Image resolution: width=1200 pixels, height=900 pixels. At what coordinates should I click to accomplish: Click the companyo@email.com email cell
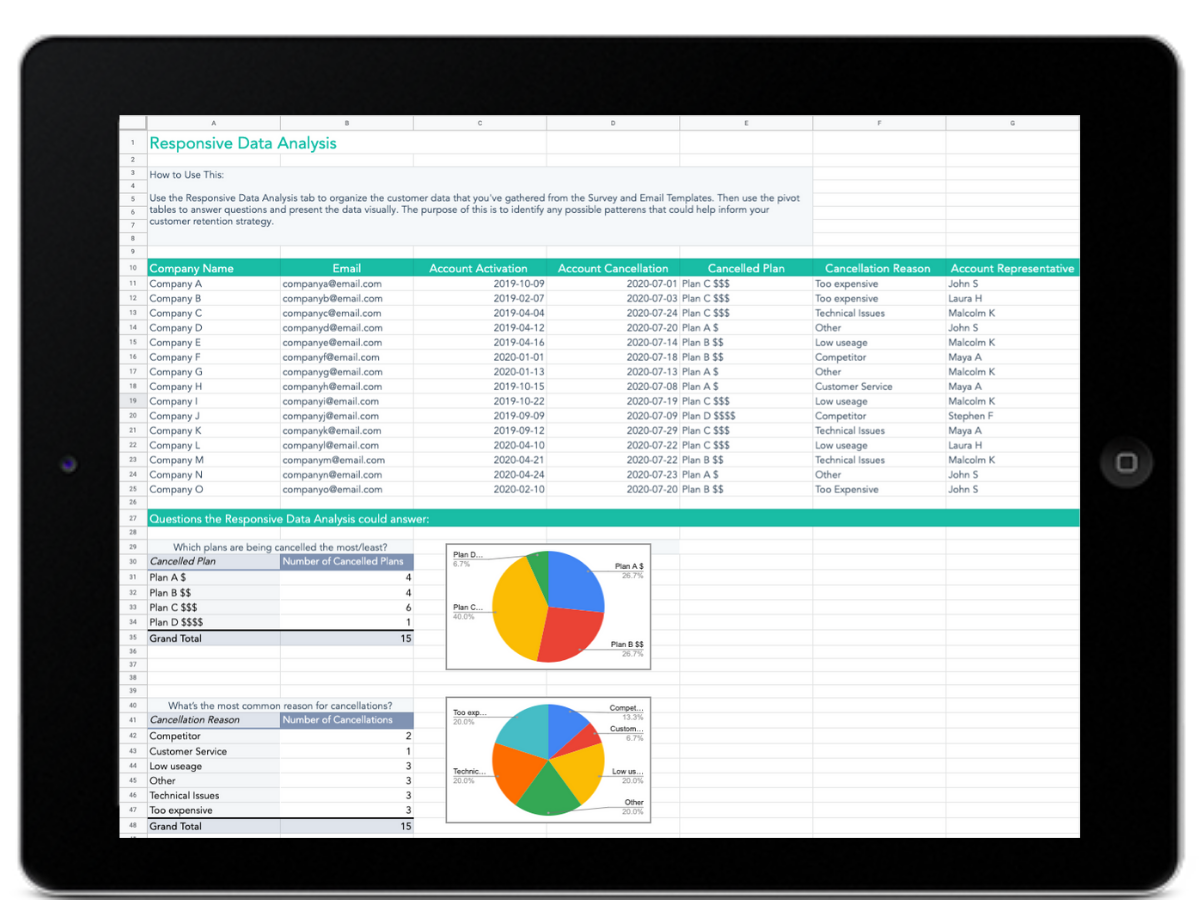coord(332,490)
